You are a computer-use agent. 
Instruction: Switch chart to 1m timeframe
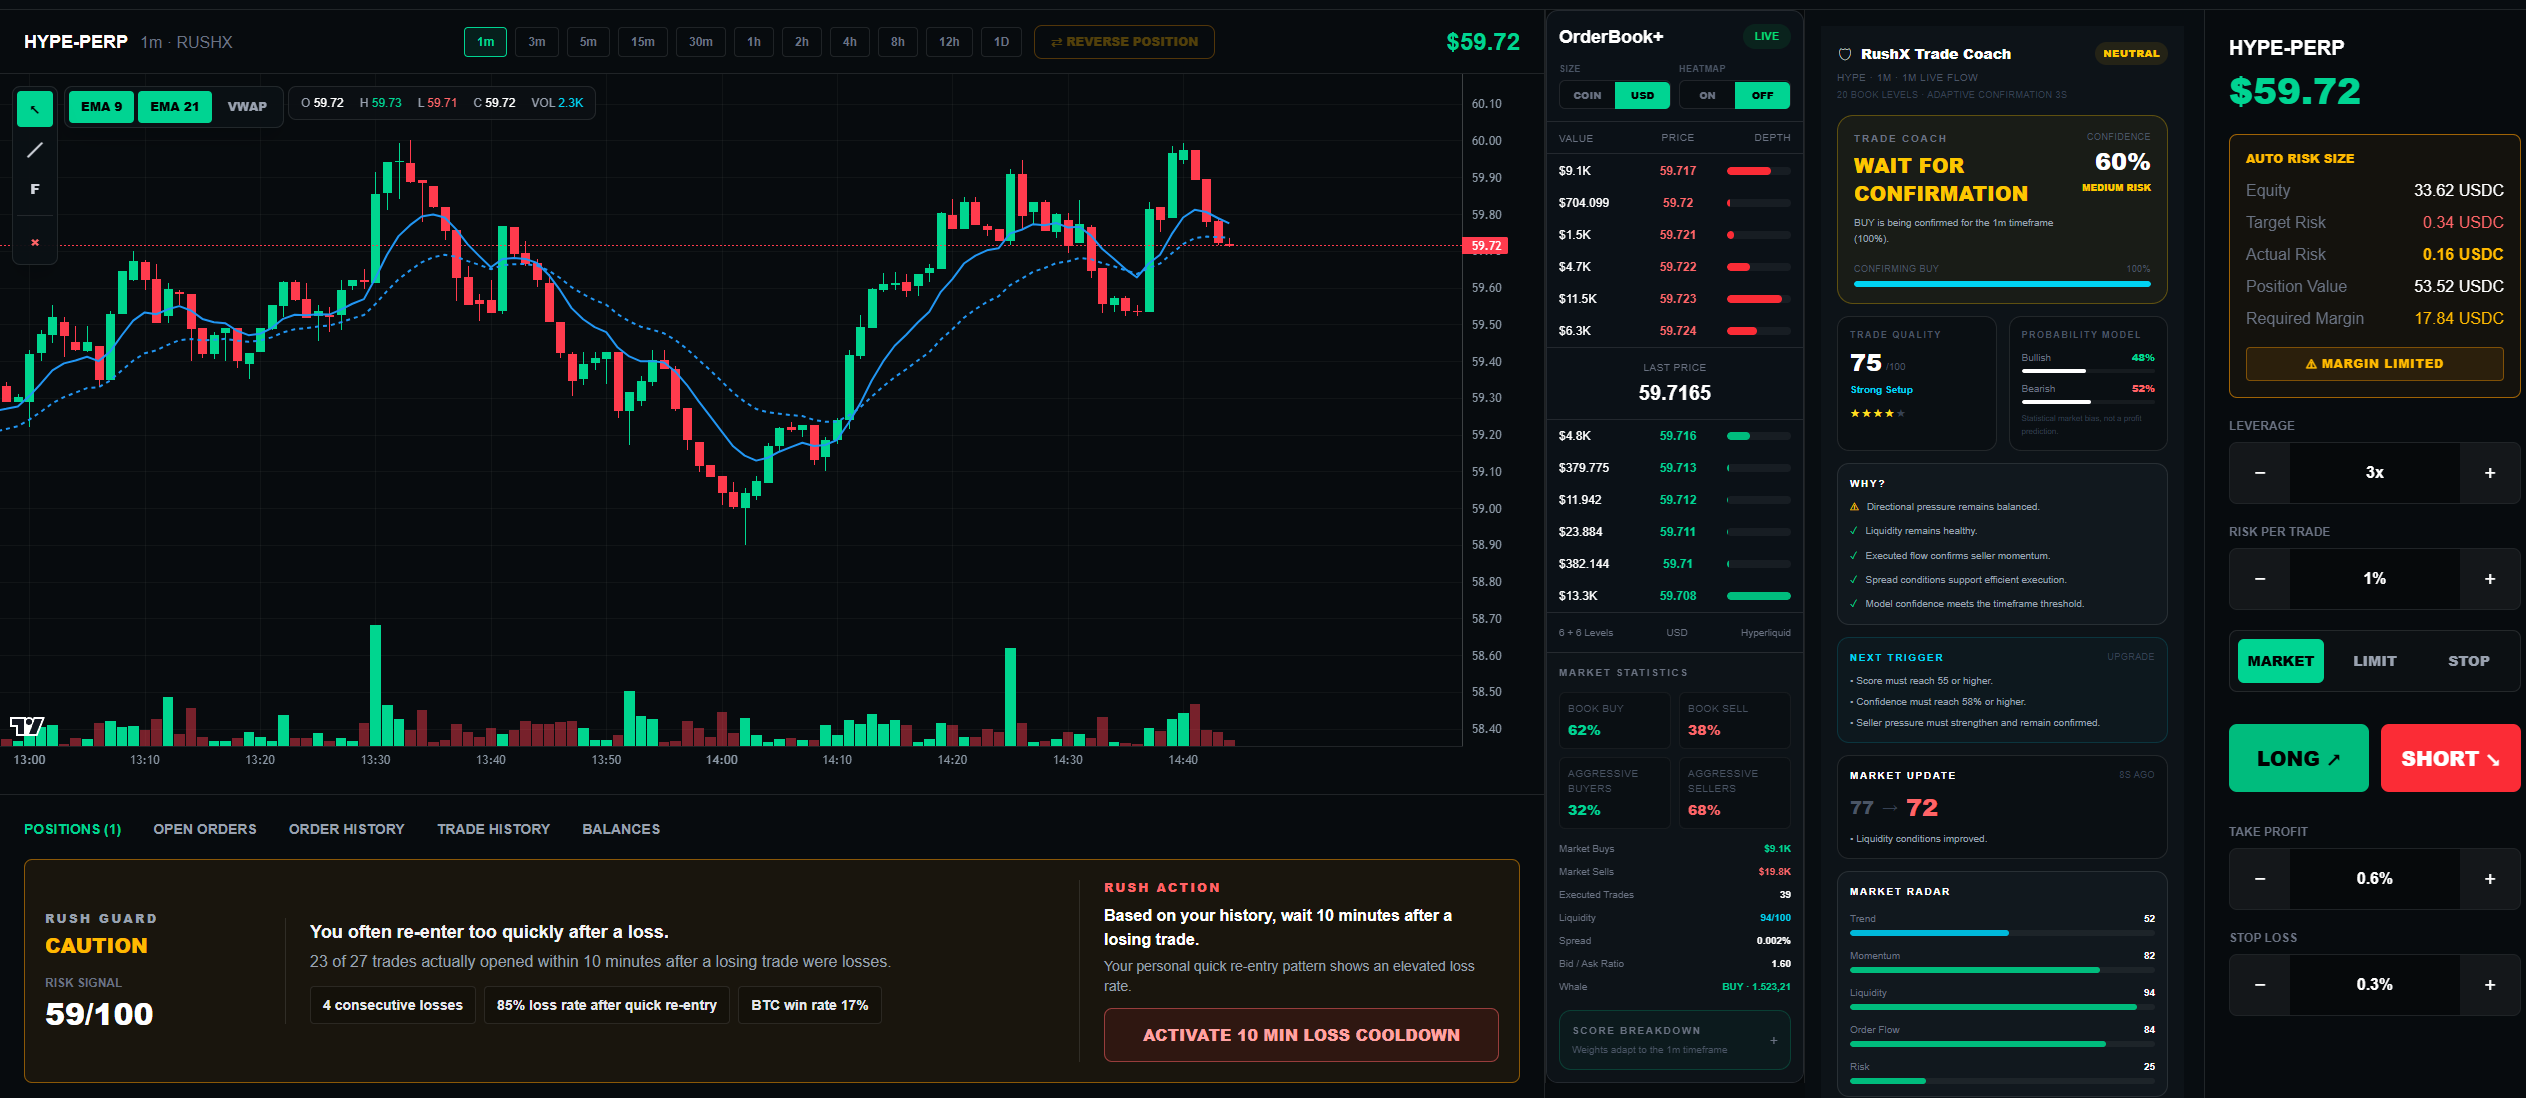485,42
